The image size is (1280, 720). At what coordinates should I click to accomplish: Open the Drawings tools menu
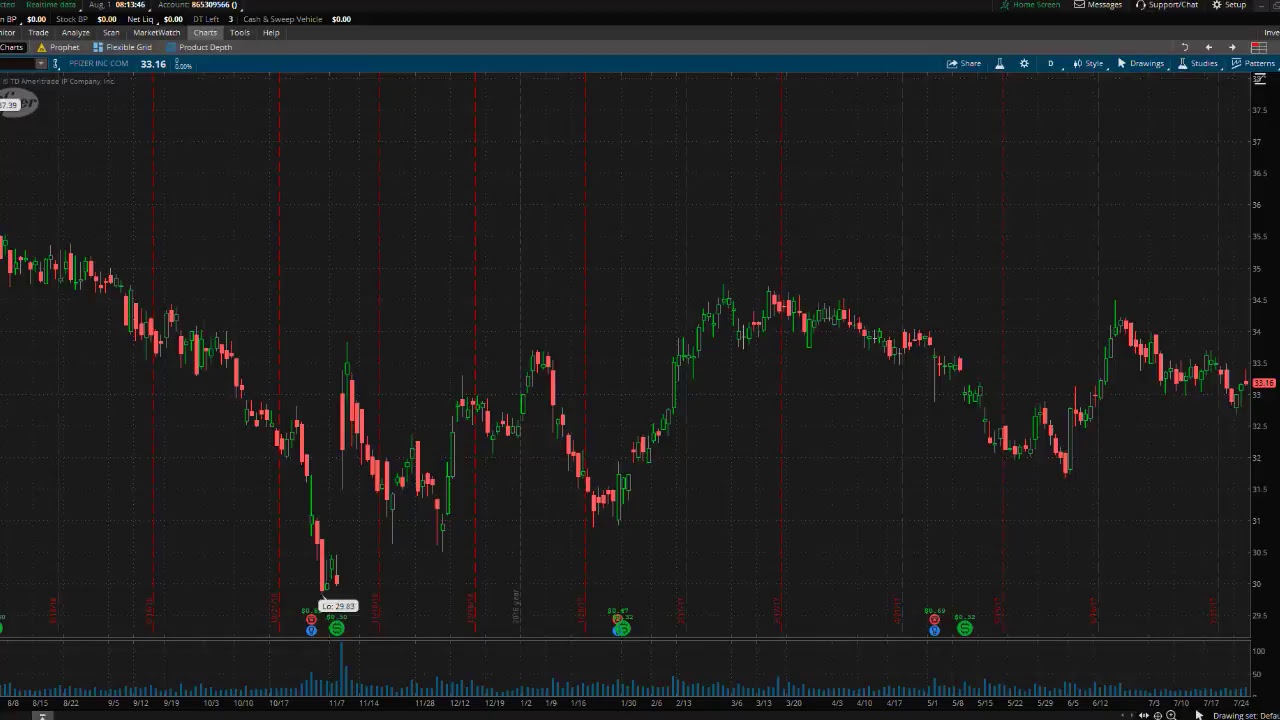(x=1141, y=64)
